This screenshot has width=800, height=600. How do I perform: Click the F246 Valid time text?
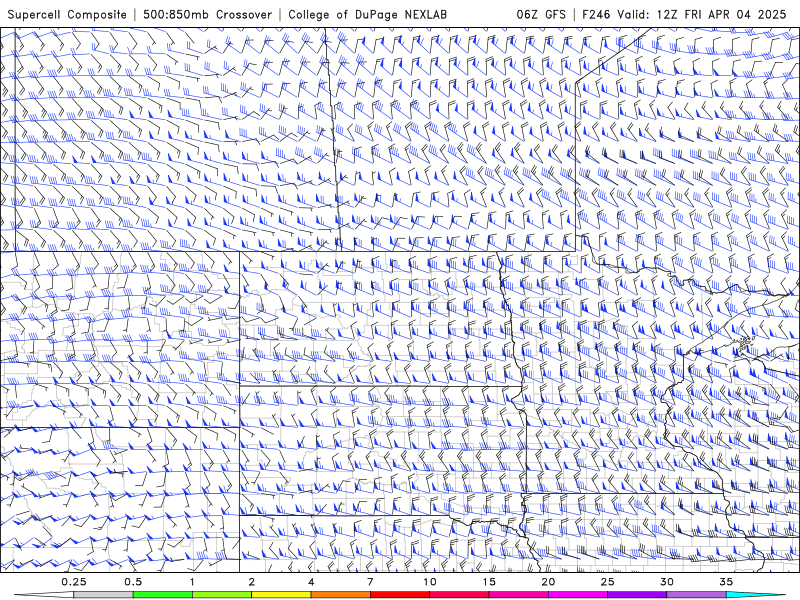(x=684, y=14)
